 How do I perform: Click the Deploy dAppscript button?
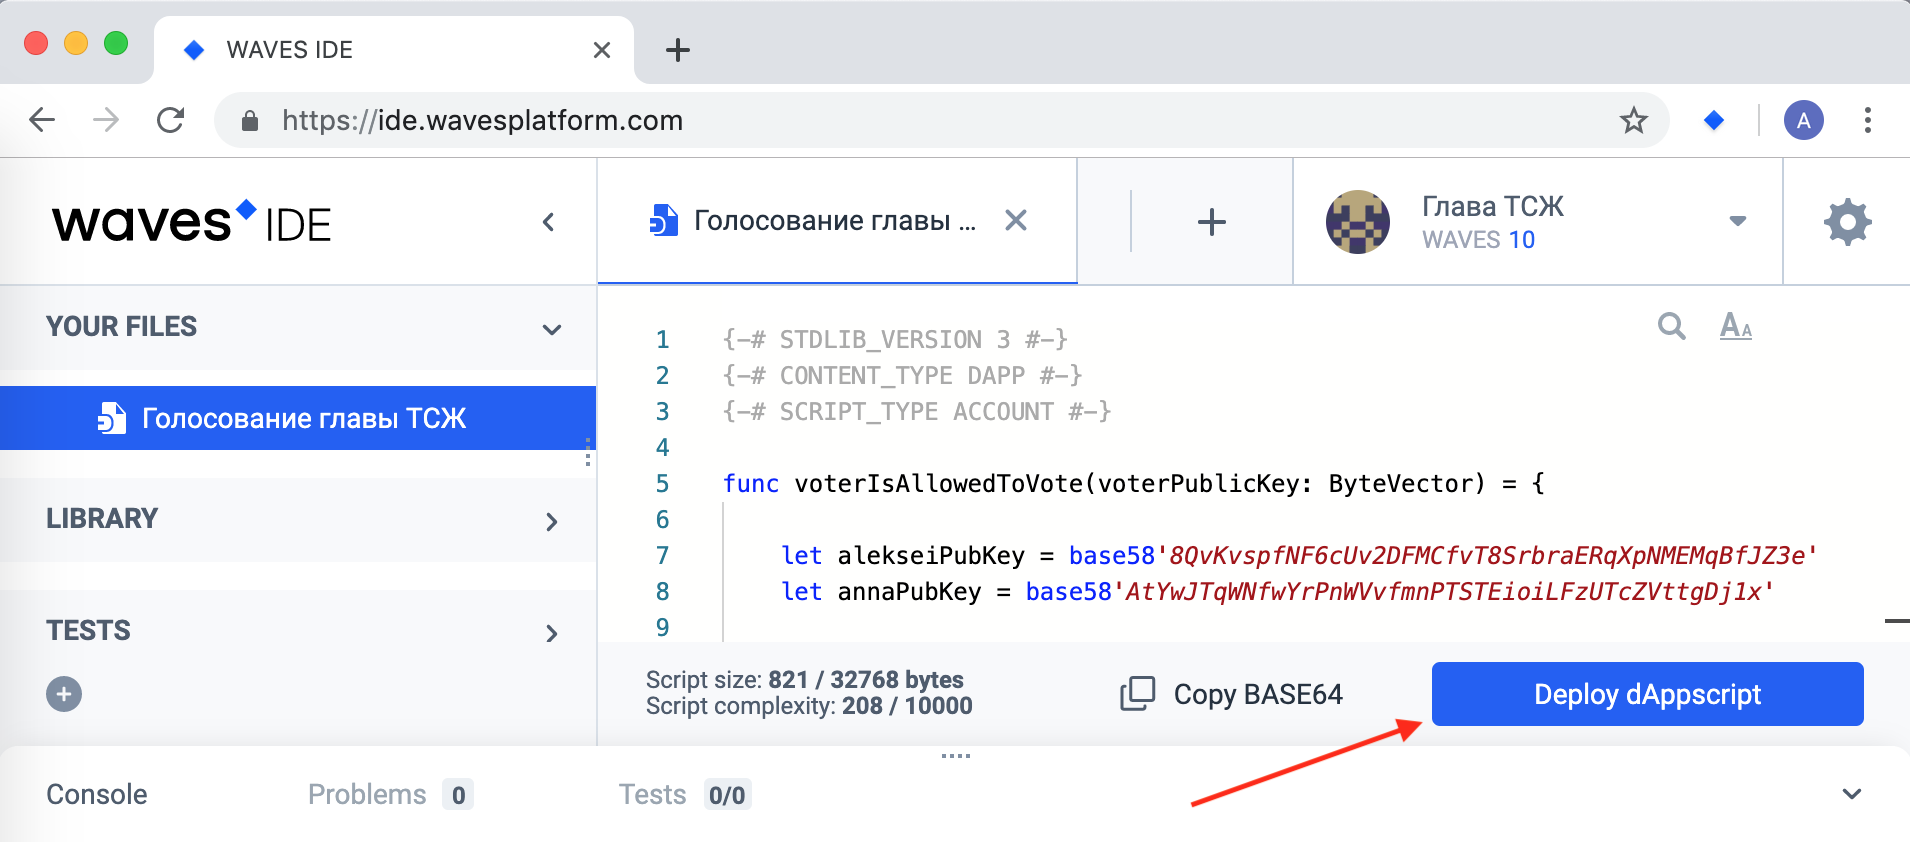click(x=1647, y=694)
